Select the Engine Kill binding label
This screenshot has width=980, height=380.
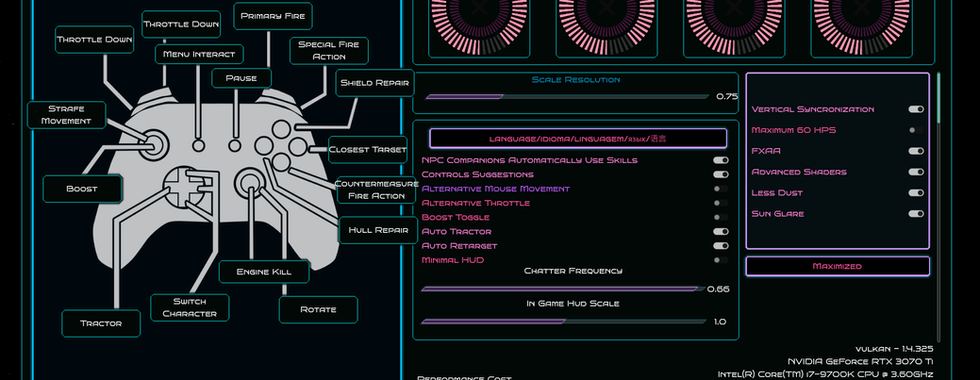pyautogui.click(x=264, y=271)
